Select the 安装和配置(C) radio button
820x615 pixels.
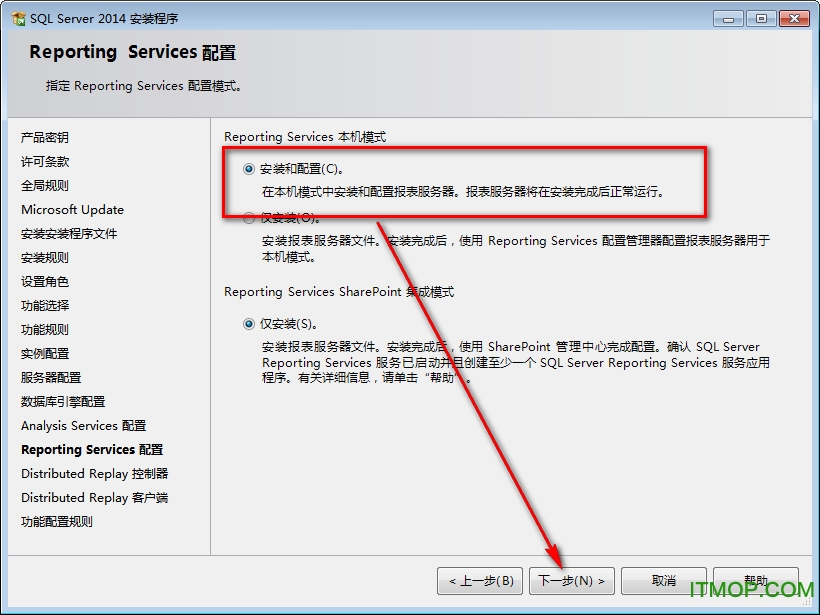point(248,169)
